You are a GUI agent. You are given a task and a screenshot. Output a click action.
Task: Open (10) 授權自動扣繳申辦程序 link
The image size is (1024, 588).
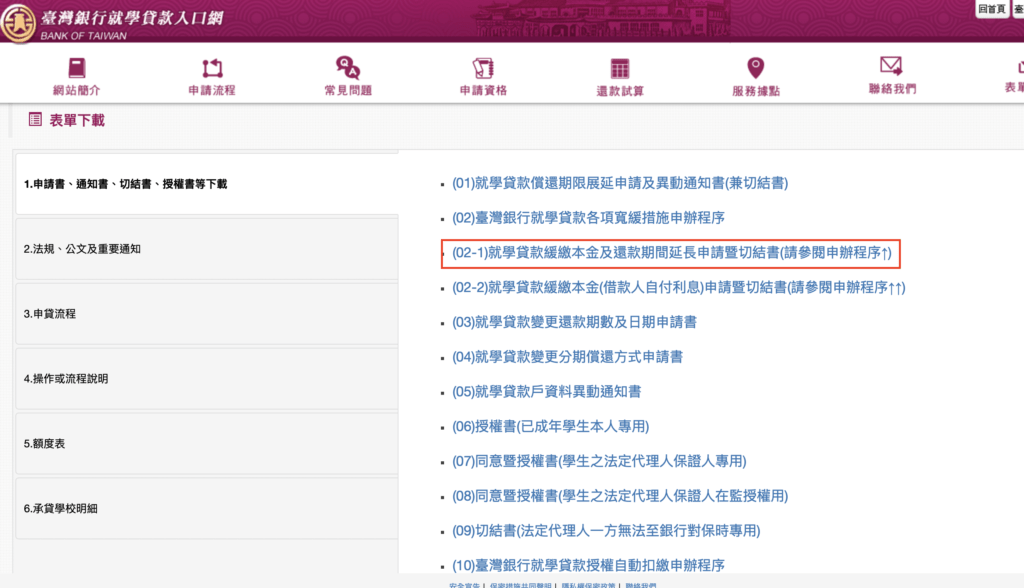587,565
